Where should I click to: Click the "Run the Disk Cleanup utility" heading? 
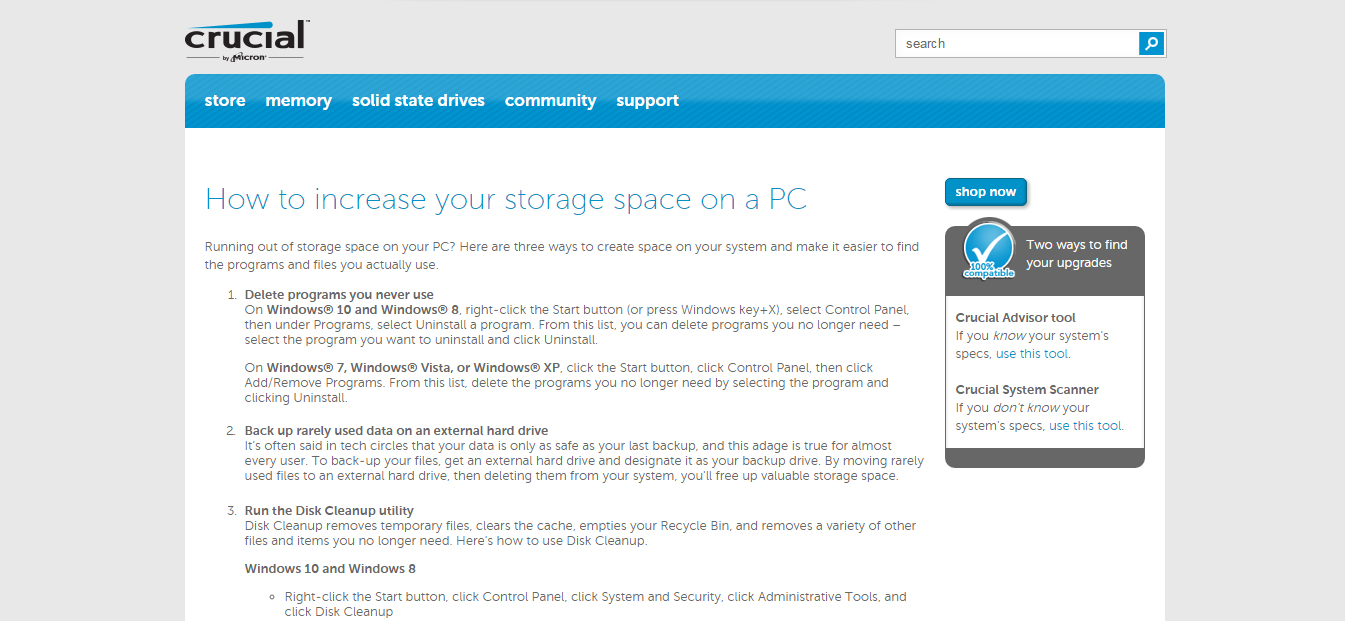(x=329, y=511)
